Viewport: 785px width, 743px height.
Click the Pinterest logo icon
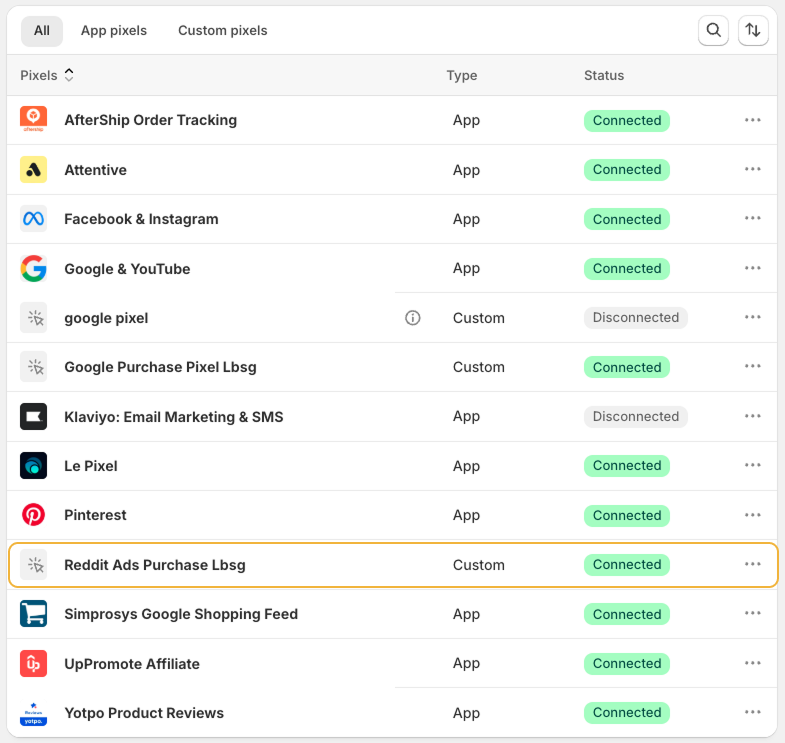(x=34, y=515)
